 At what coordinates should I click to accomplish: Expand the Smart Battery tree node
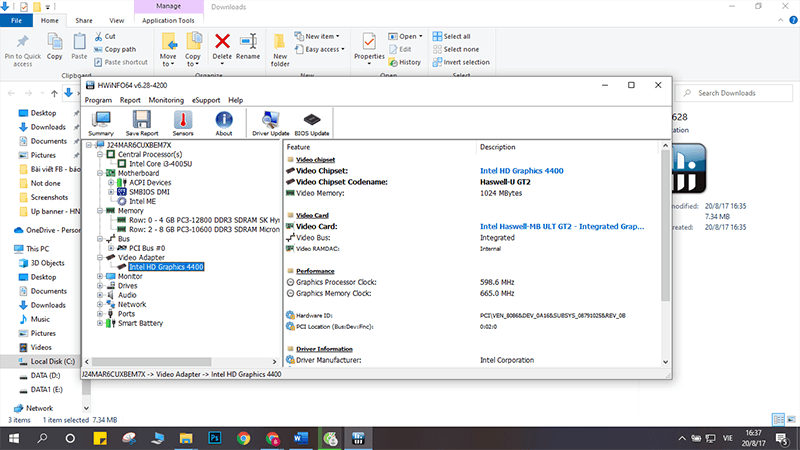point(100,323)
